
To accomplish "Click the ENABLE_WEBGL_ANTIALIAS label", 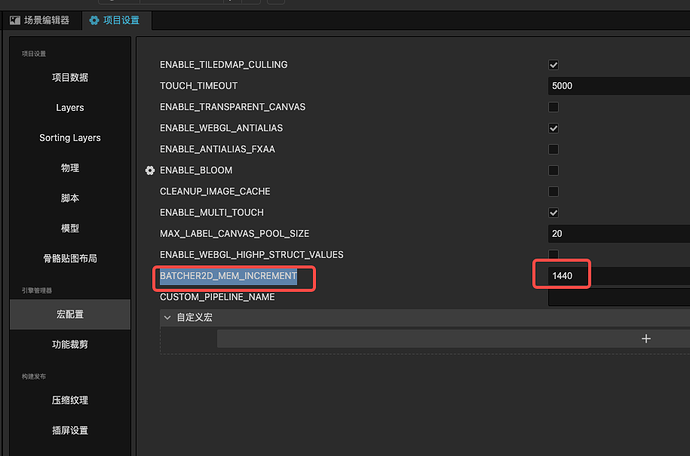I will pyautogui.click(x=221, y=128).
